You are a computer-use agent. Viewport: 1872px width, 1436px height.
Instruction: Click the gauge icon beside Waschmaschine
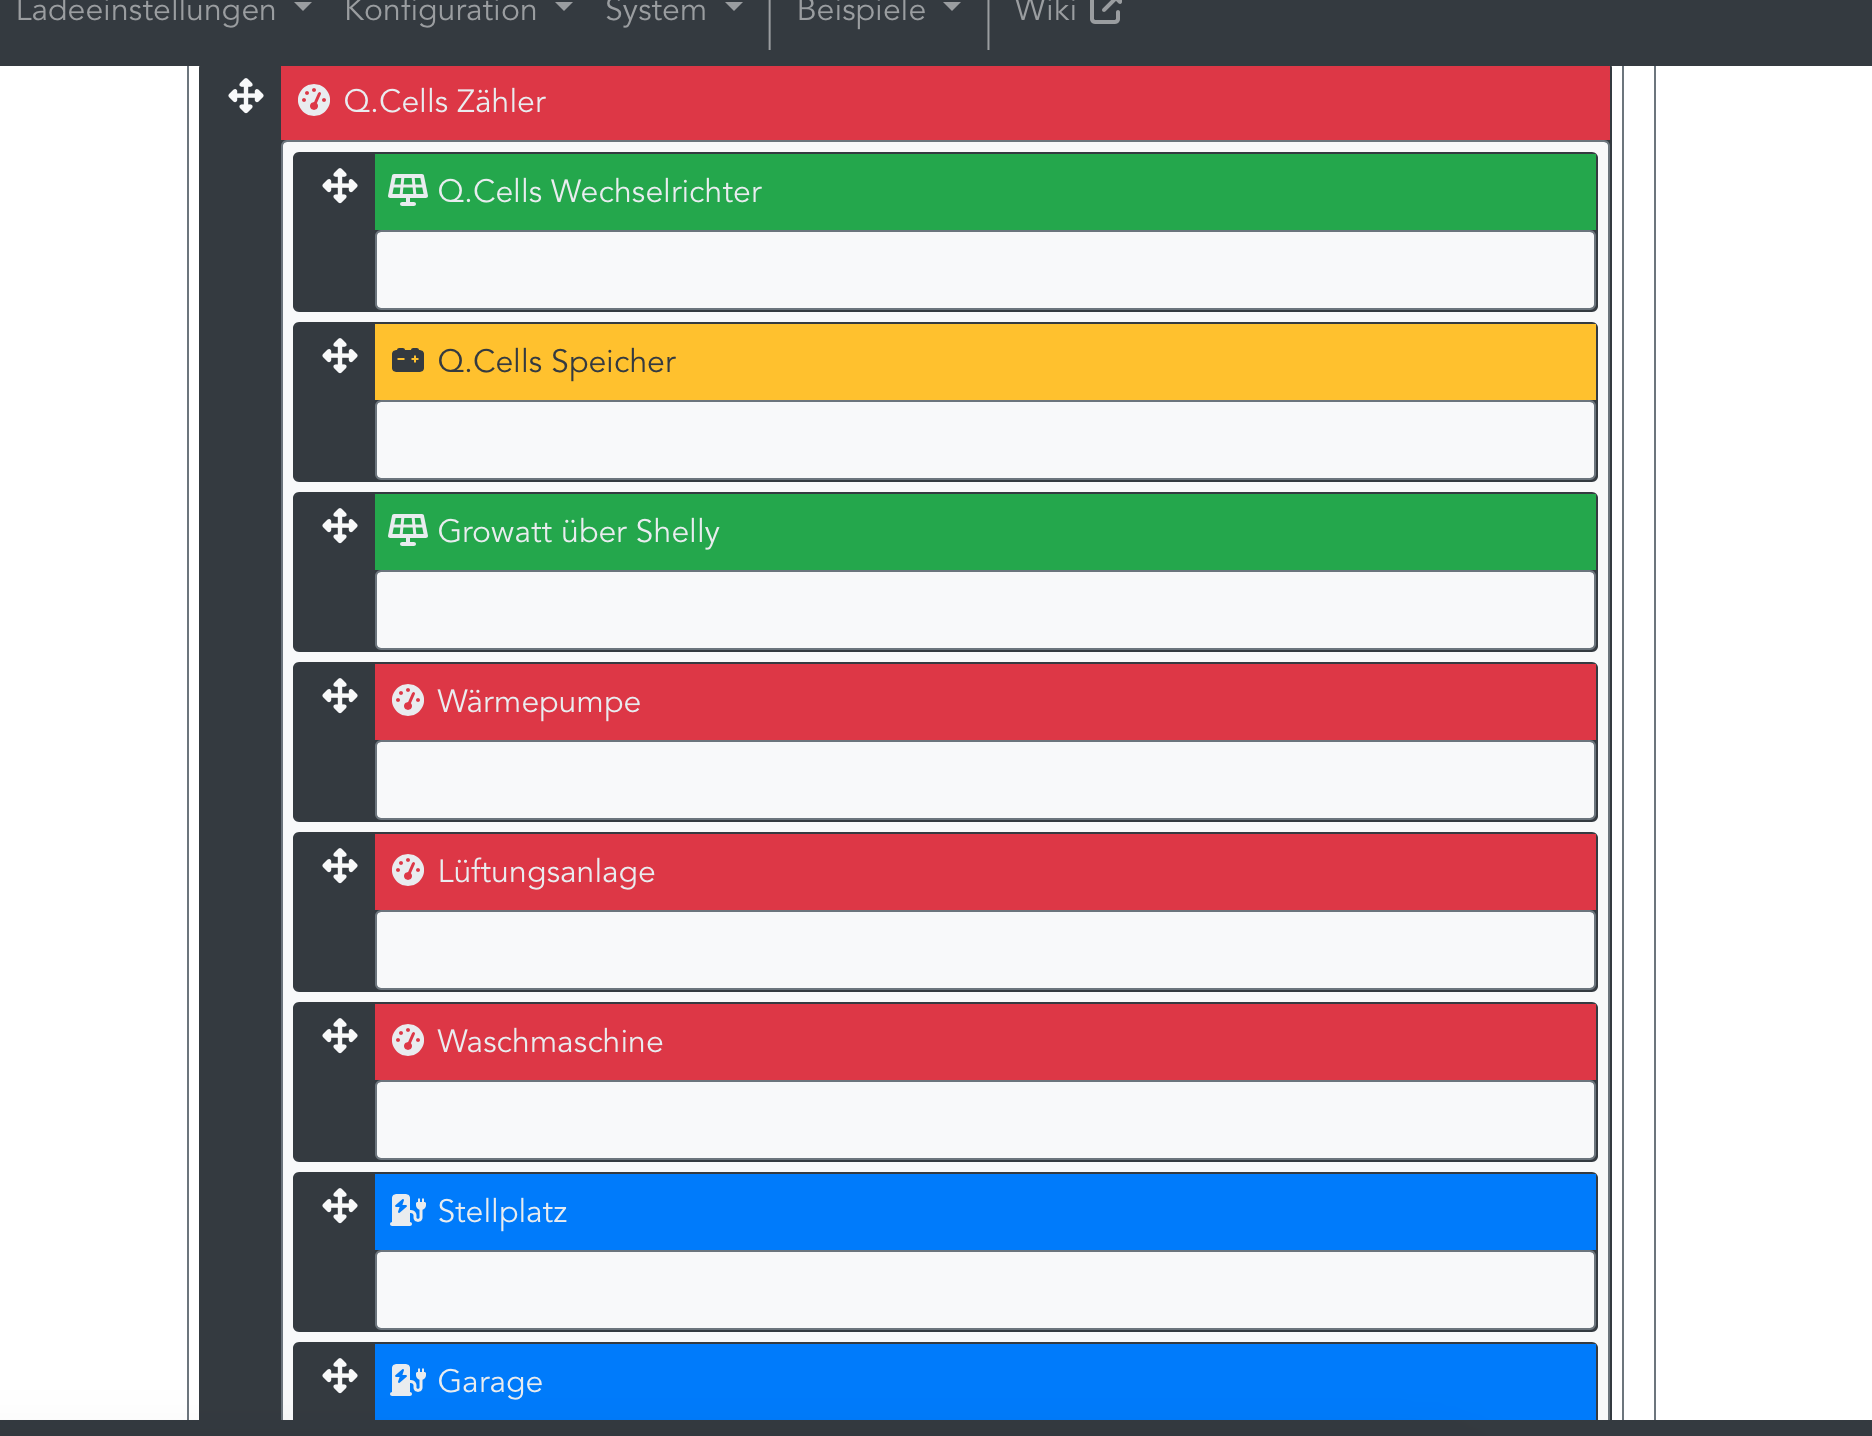coord(408,1041)
